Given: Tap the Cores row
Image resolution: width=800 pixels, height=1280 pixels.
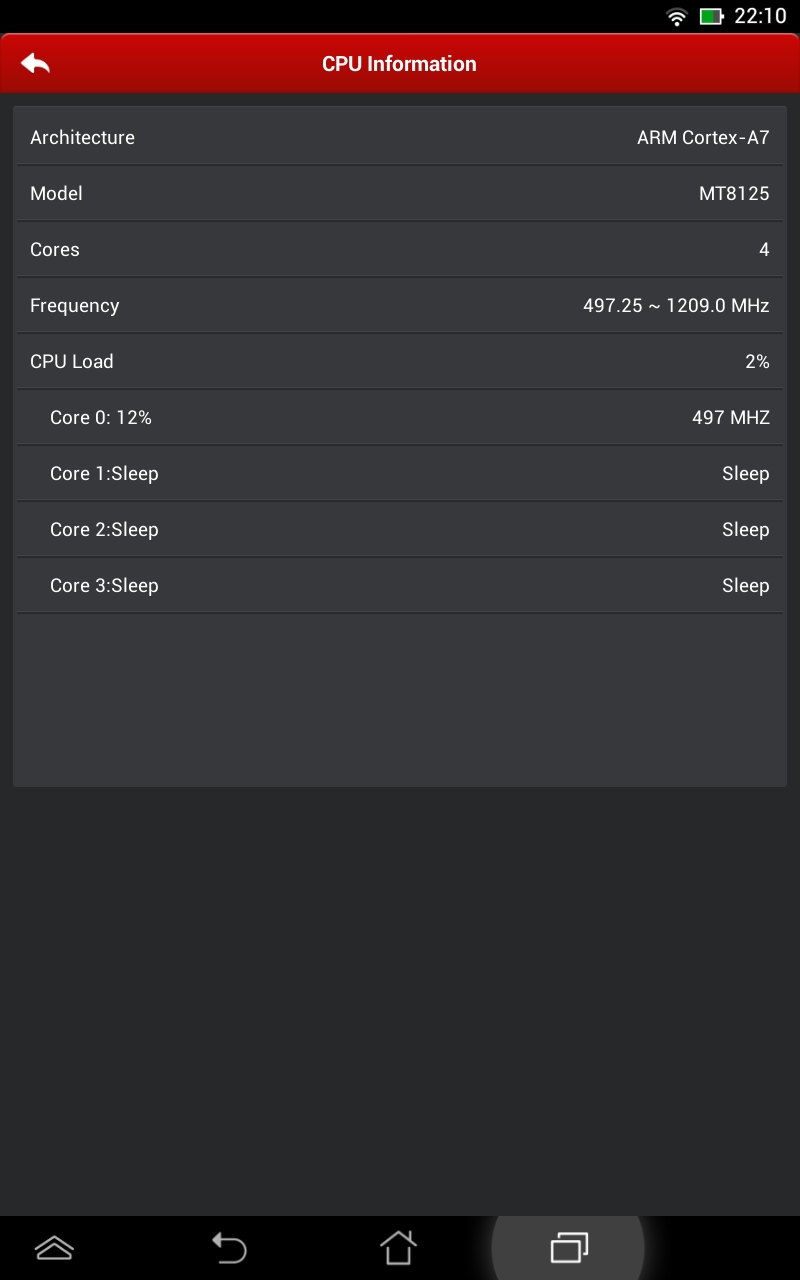Looking at the screenshot, I should [400, 250].
